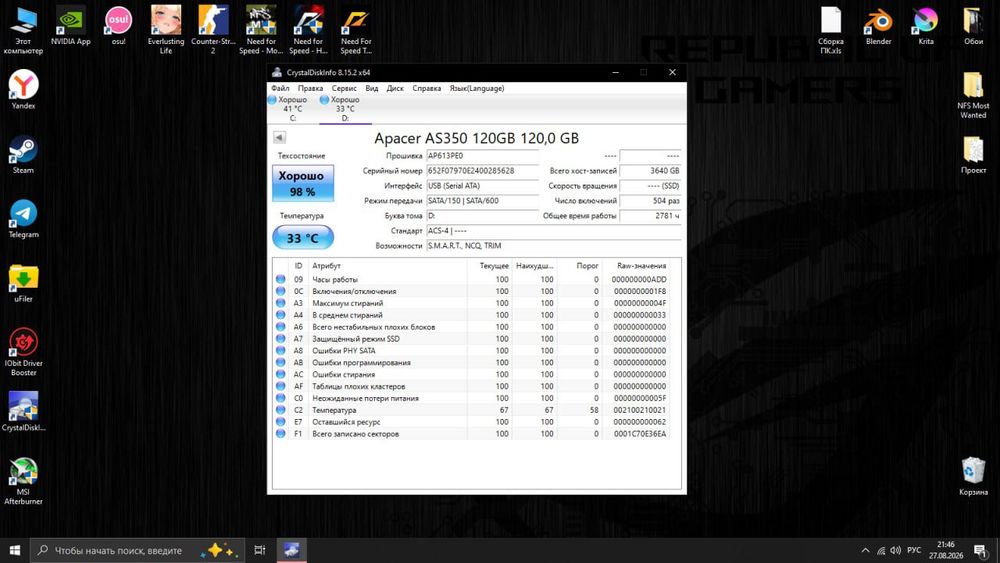Click the Атрибут column header

coord(388,265)
